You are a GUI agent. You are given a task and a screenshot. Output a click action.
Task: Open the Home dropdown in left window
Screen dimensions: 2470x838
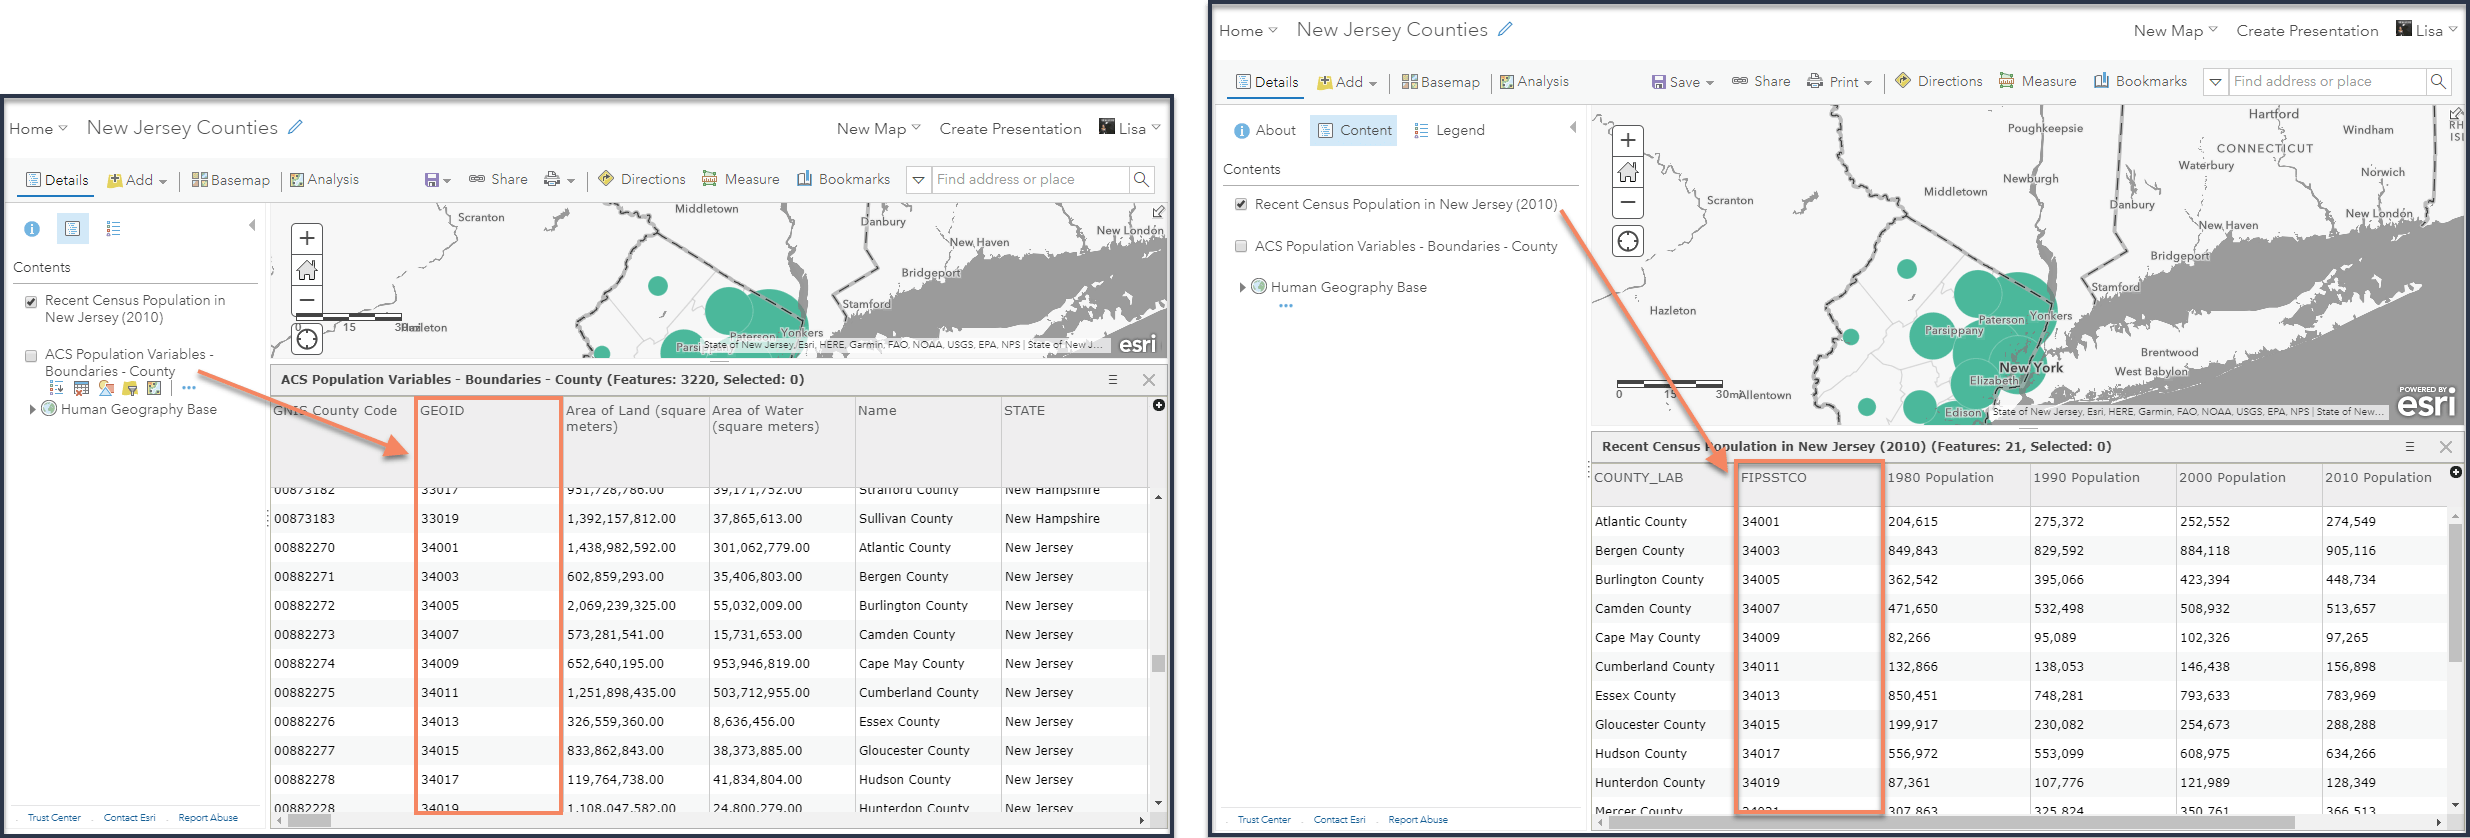click(x=39, y=129)
